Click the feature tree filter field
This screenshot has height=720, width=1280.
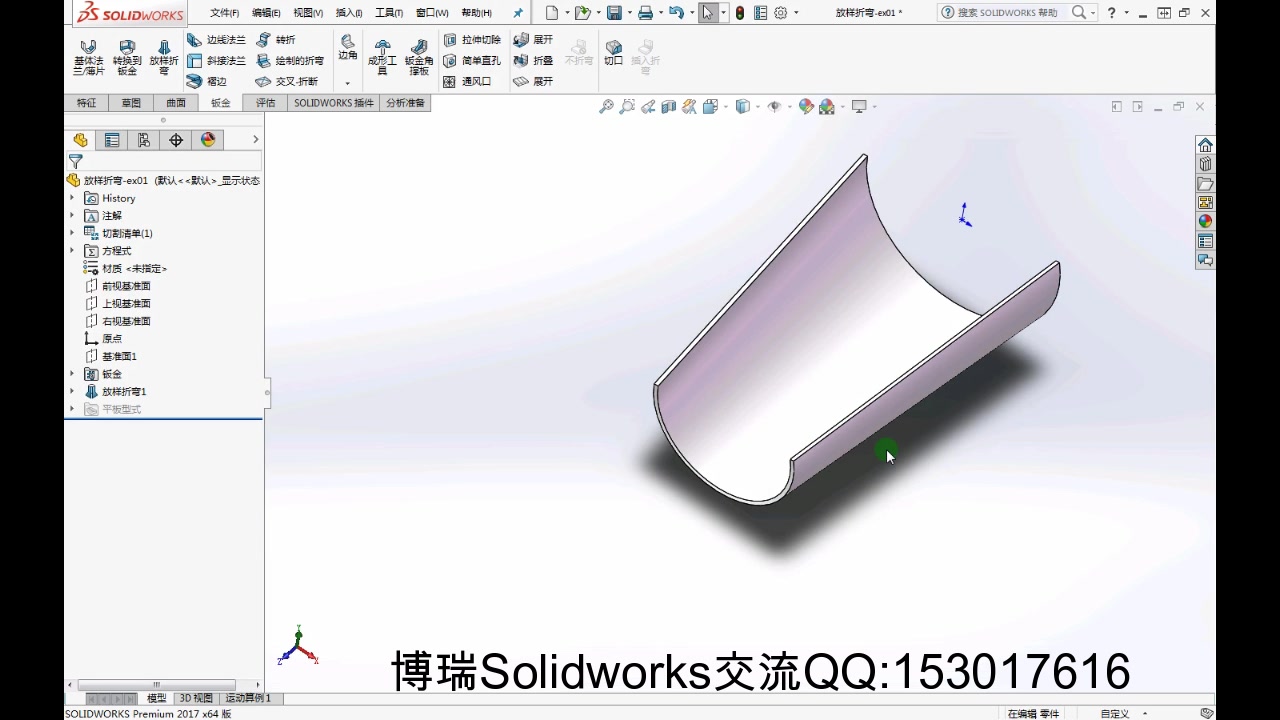click(x=164, y=161)
